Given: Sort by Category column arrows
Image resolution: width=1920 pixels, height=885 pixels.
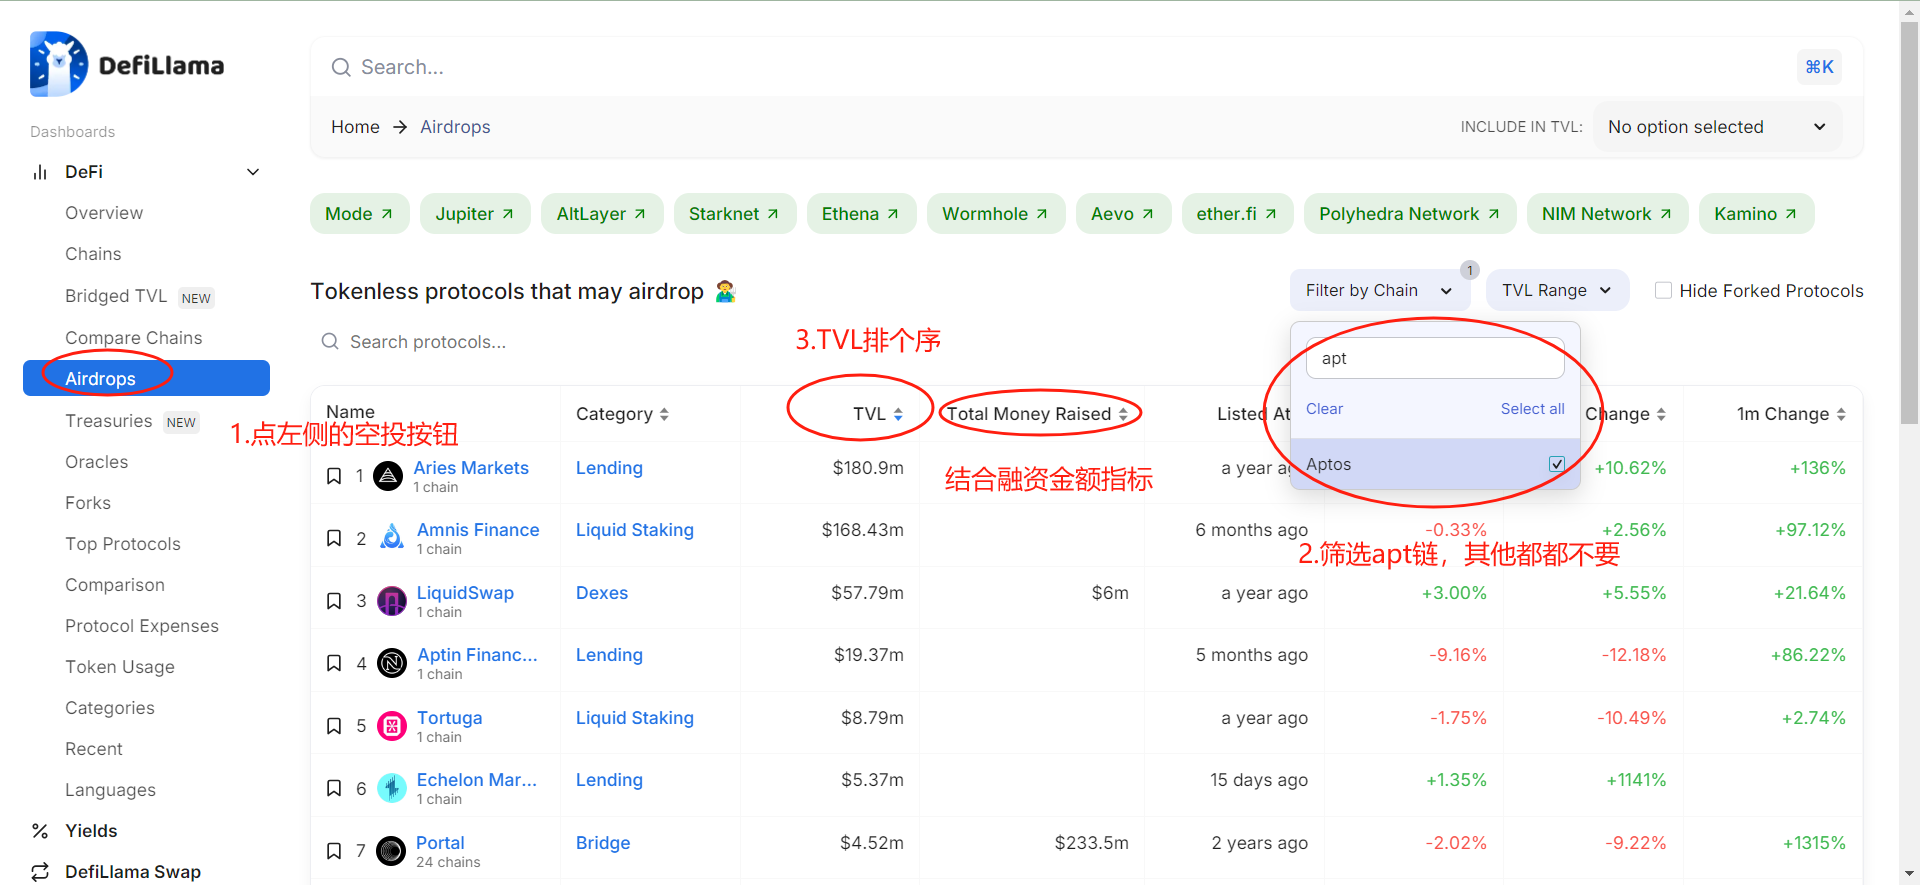Looking at the screenshot, I should coord(664,414).
